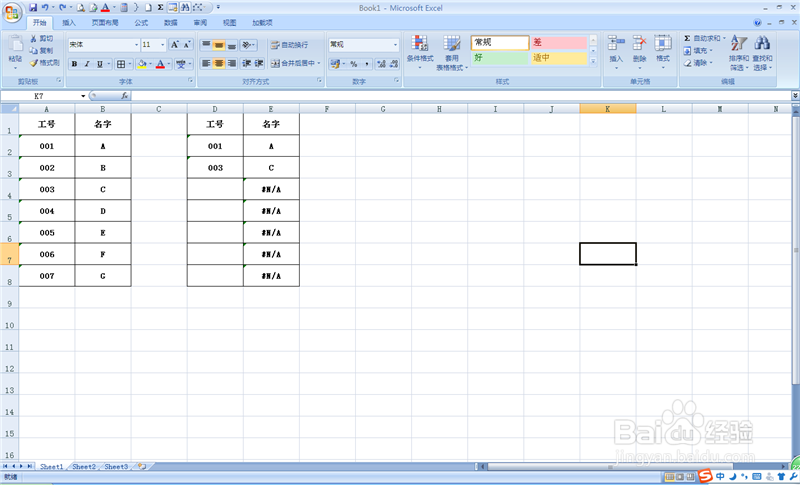Image resolution: width=800 pixels, height=485 pixels.
Task: Undo the last action
Action: 45,8
